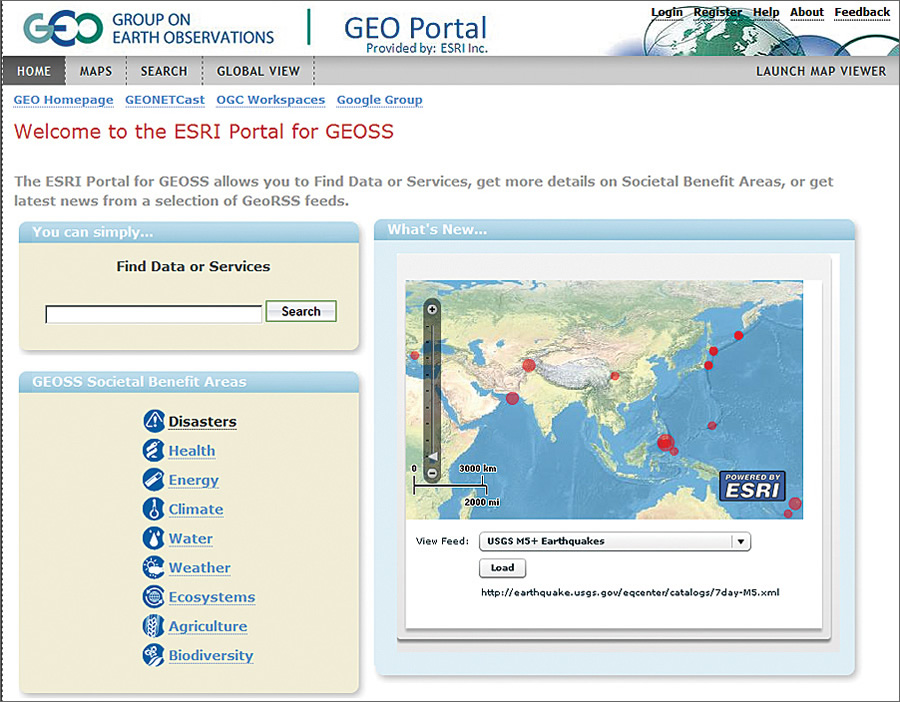
Task: Open the SEARCH tab
Action: 164,71
